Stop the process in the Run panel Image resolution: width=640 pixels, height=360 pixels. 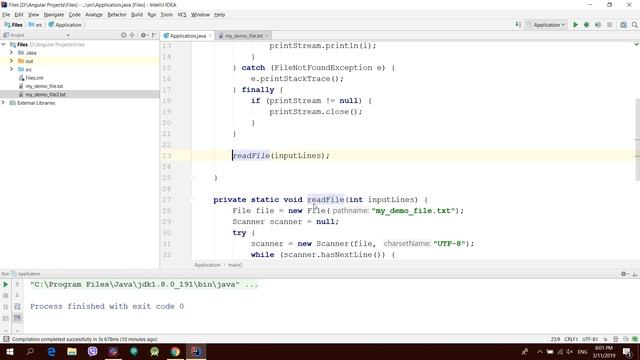click(6, 296)
